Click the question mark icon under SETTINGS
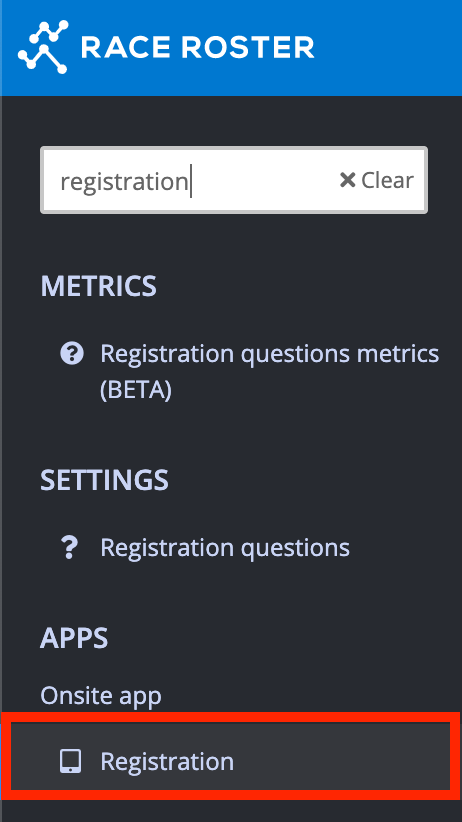Viewport: 462px width, 822px height. coord(70,548)
